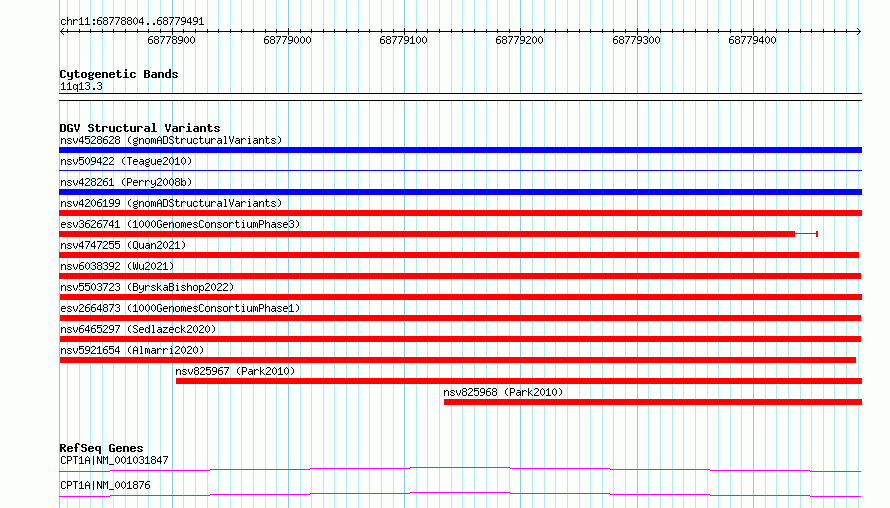
Task: Select the red bar under nsv825967
Action: 519,381
